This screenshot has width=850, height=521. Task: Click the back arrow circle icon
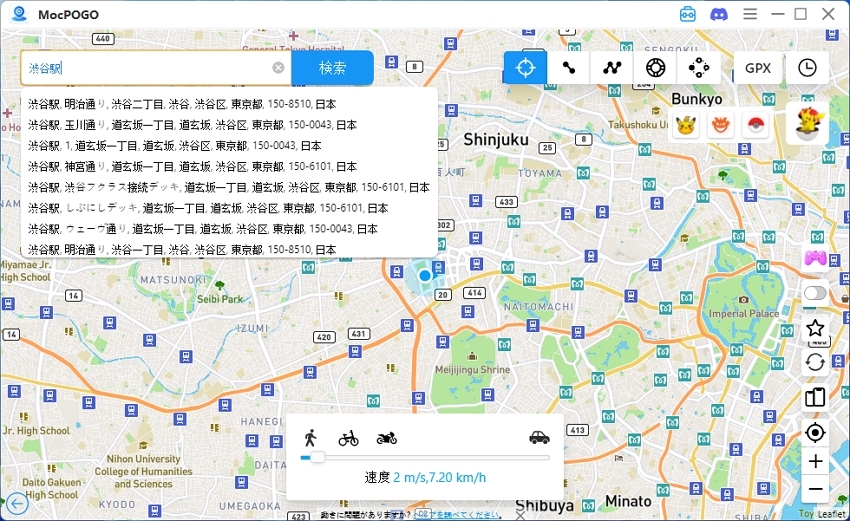17,504
